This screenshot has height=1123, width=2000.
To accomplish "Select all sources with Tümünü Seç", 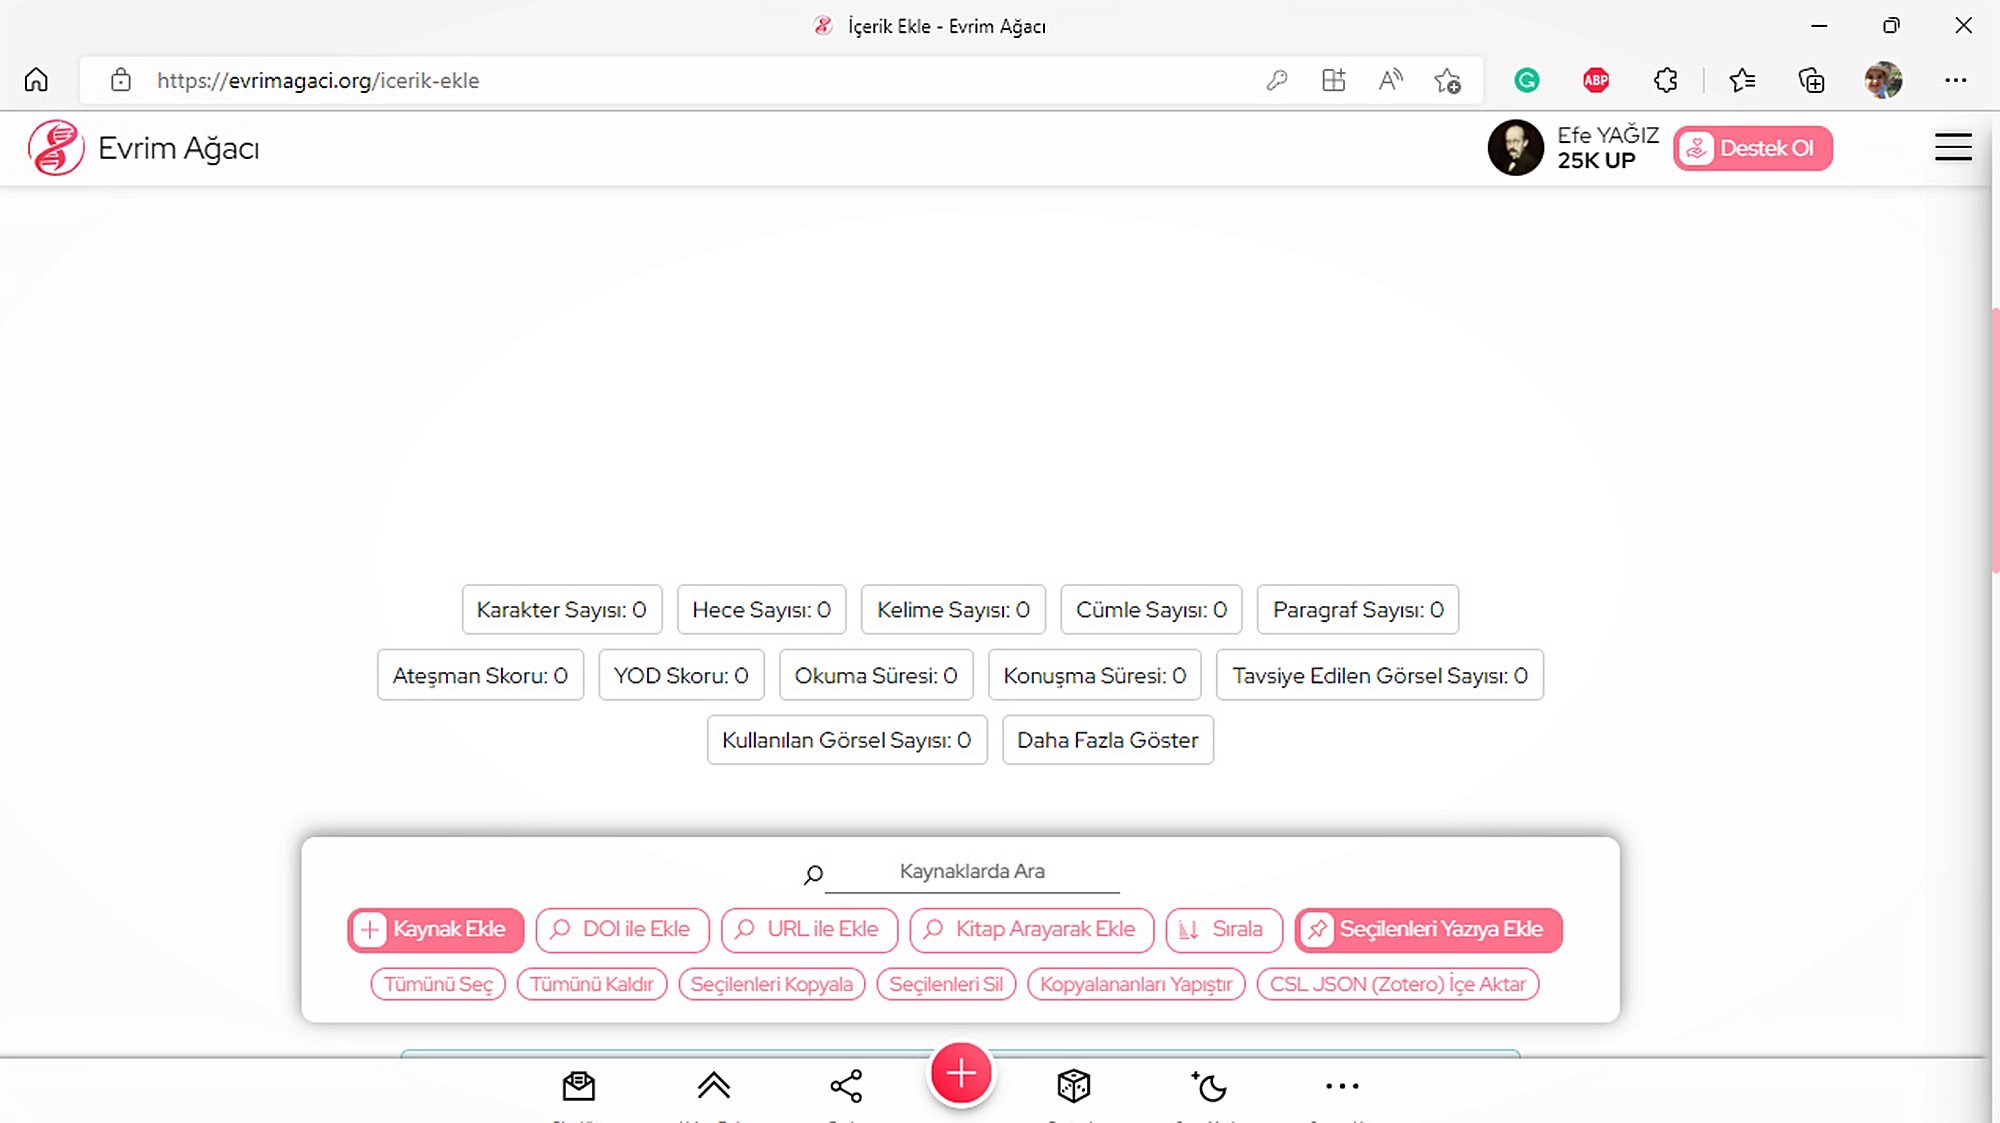I will tap(438, 984).
